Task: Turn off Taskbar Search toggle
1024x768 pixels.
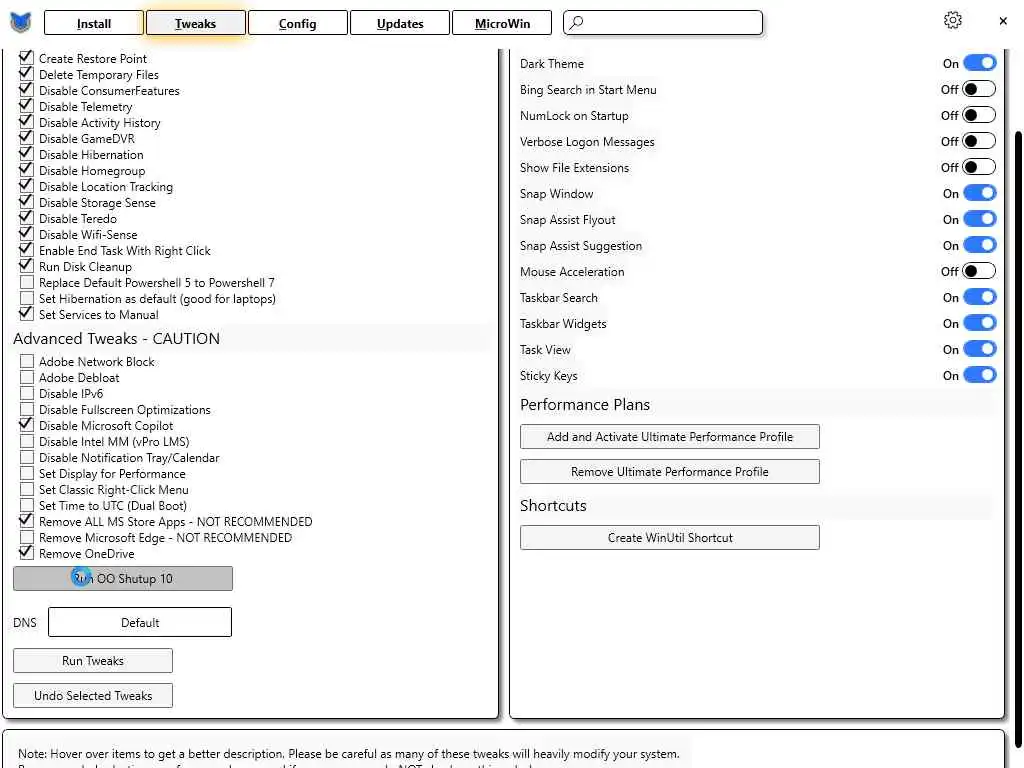Action: pyautogui.click(x=980, y=297)
